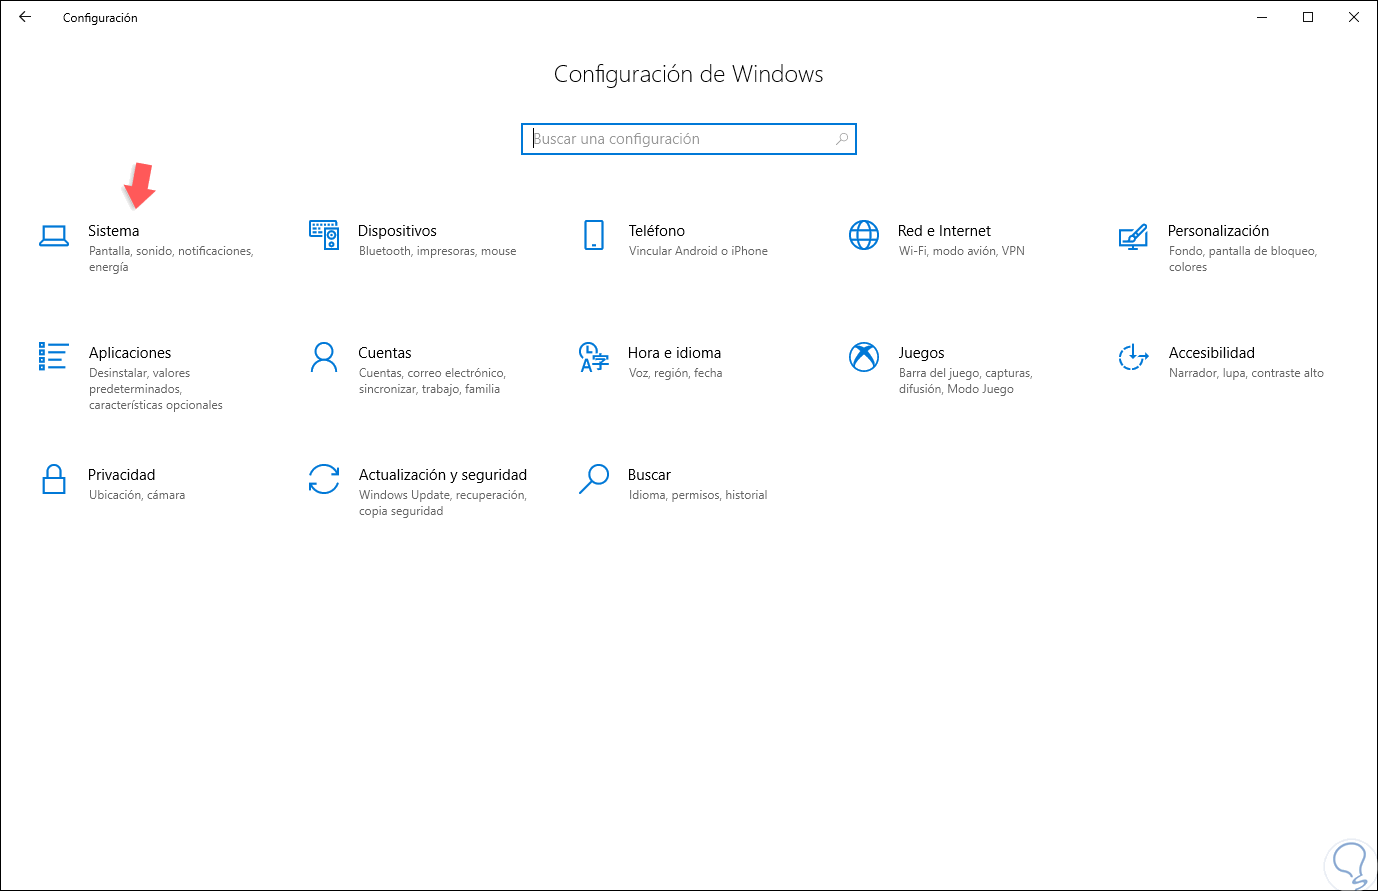Image resolution: width=1378 pixels, height=891 pixels.
Task: Open the Dispositivos devices icon
Action: pyautogui.click(x=324, y=235)
